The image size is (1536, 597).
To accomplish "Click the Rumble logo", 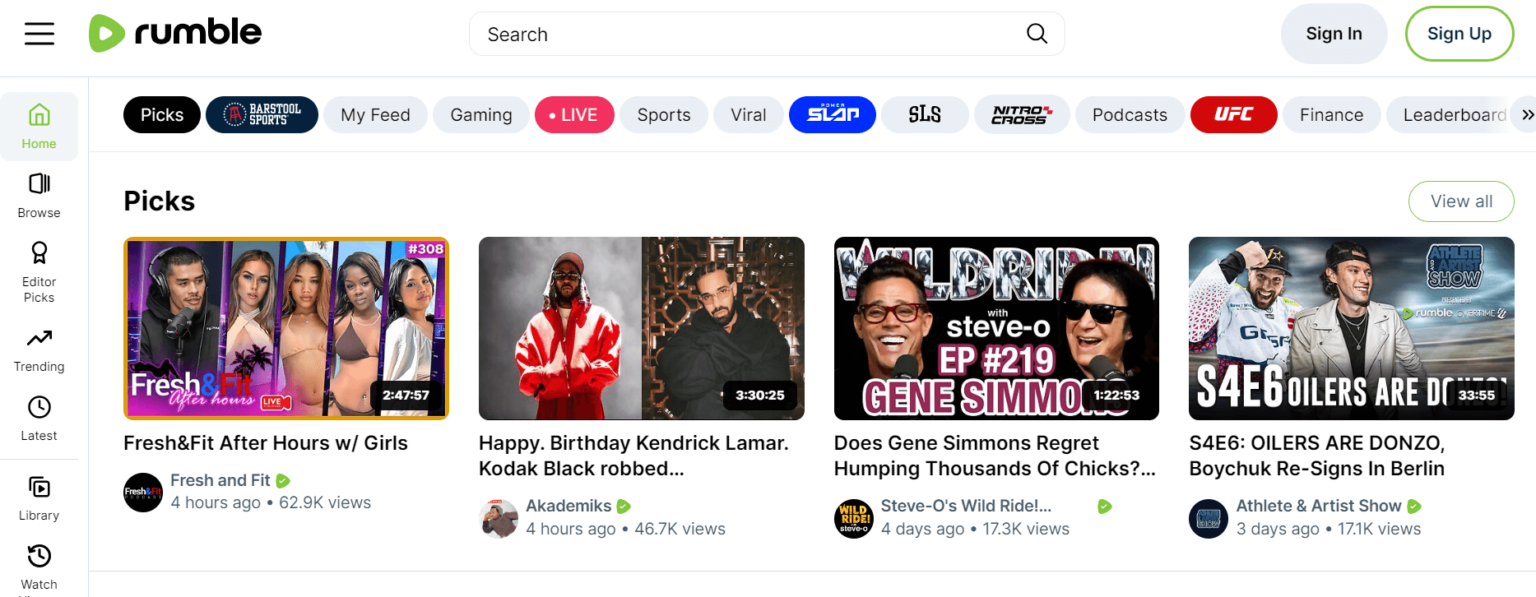I will (175, 33).
